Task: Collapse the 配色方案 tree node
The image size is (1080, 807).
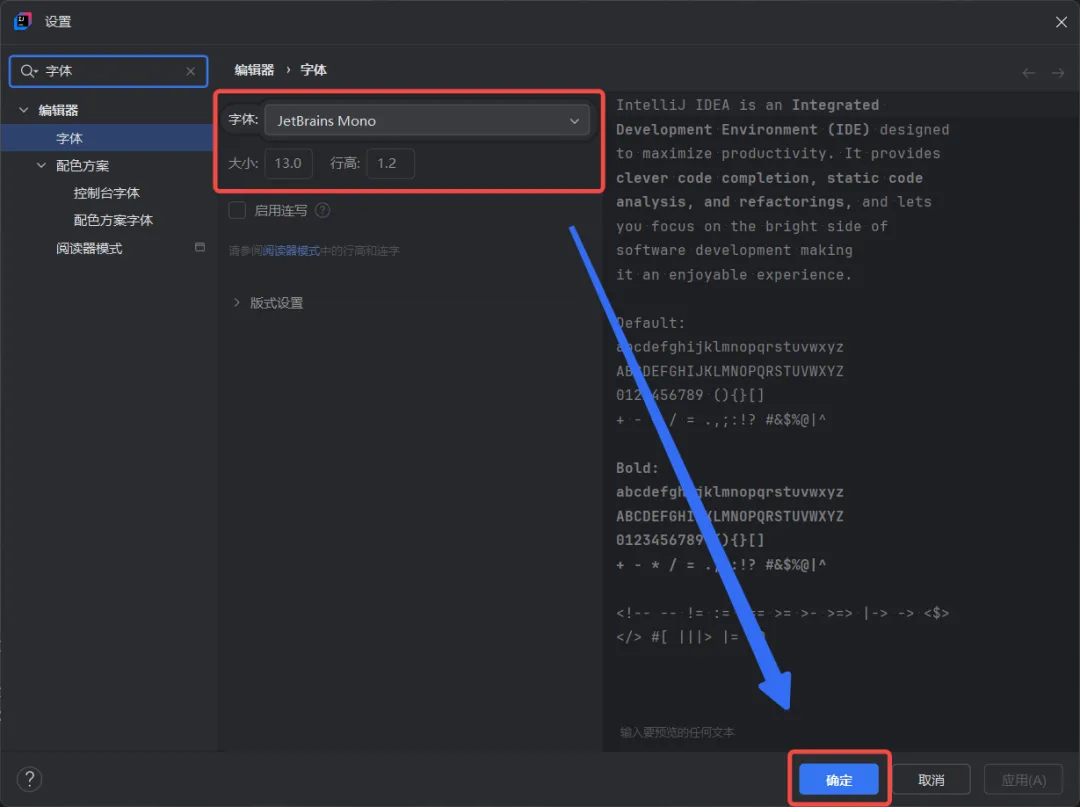Action: 41,165
